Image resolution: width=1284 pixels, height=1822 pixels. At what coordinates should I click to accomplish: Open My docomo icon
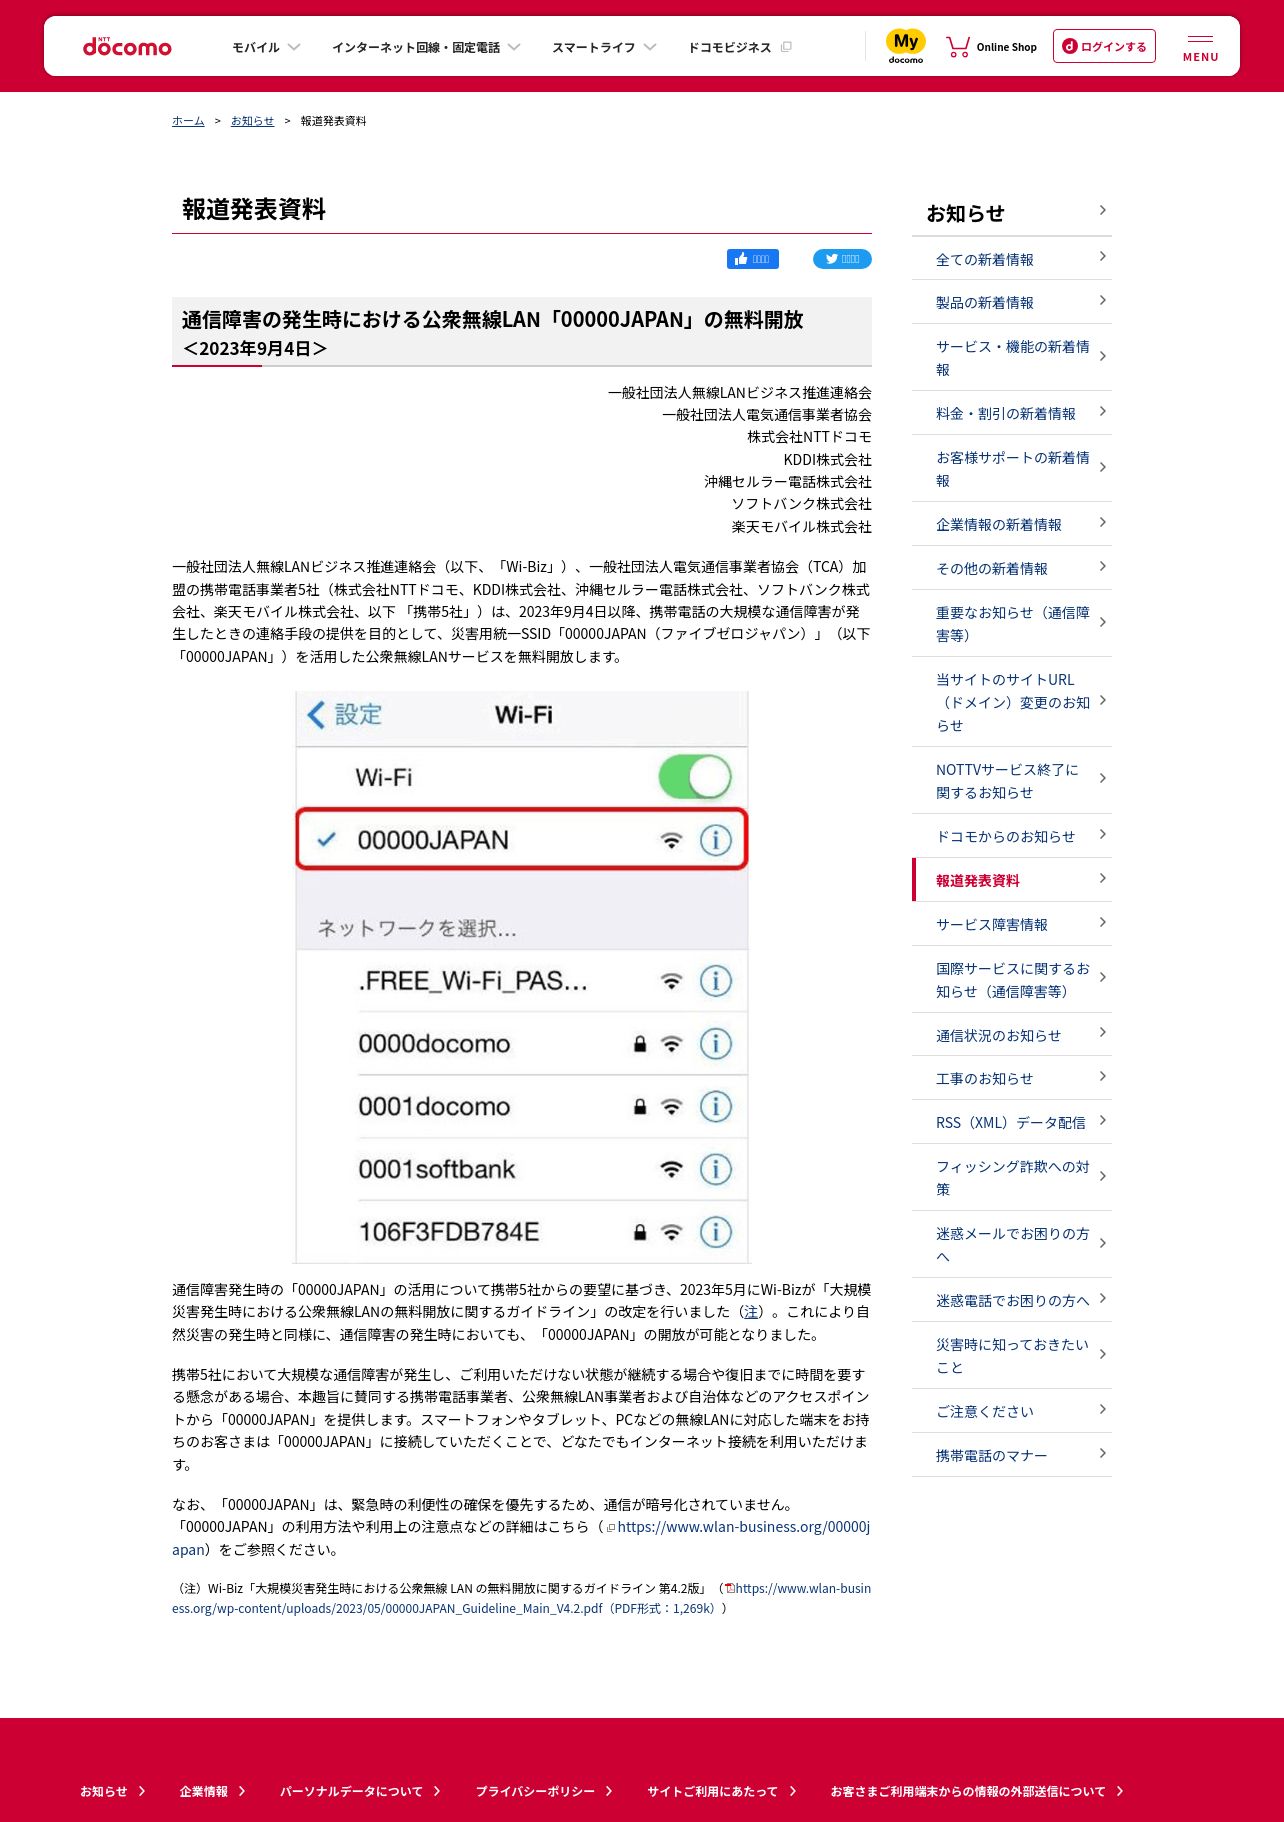coord(906,46)
